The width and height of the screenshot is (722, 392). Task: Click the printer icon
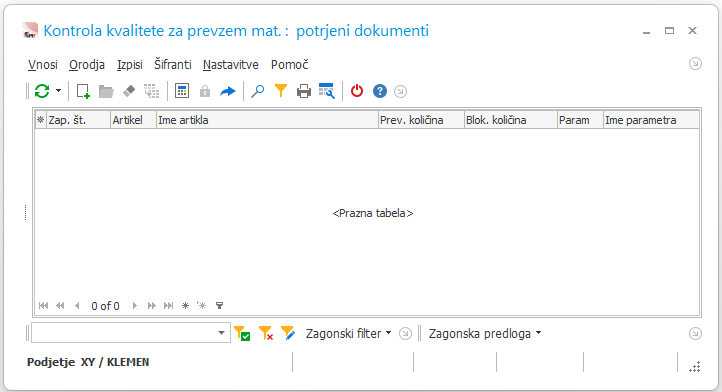coord(304,91)
